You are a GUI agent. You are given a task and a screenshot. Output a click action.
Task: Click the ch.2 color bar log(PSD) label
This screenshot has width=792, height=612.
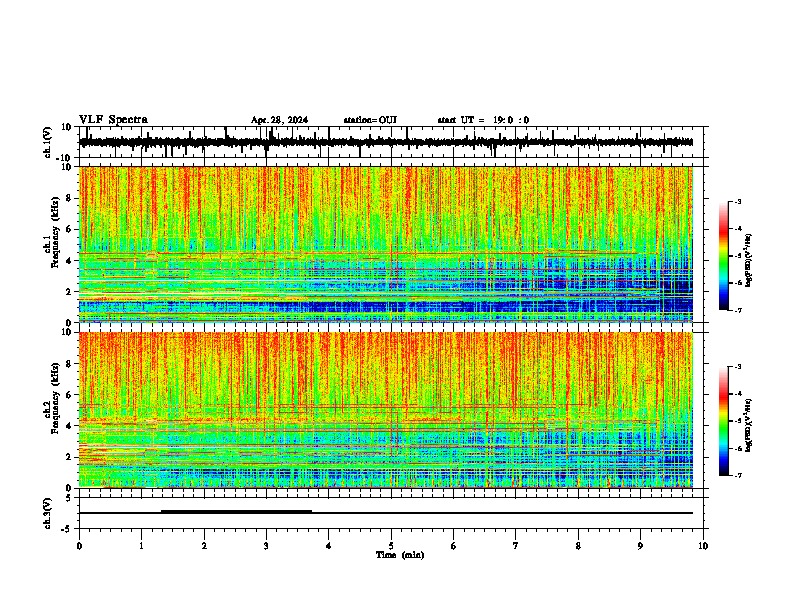[749, 425]
